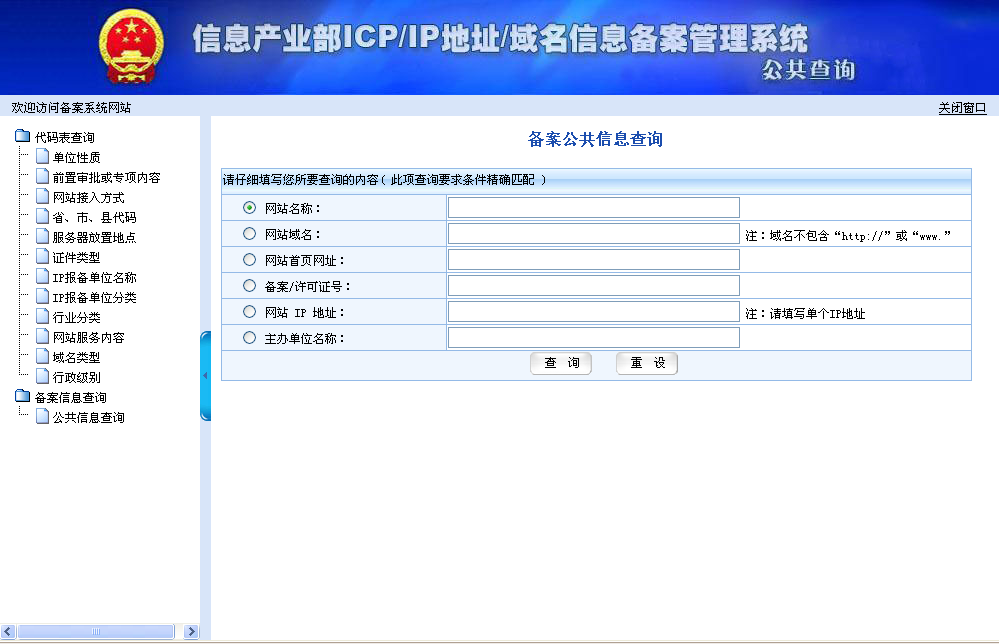Click the document icon beside 网站接入方式

(43, 197)
